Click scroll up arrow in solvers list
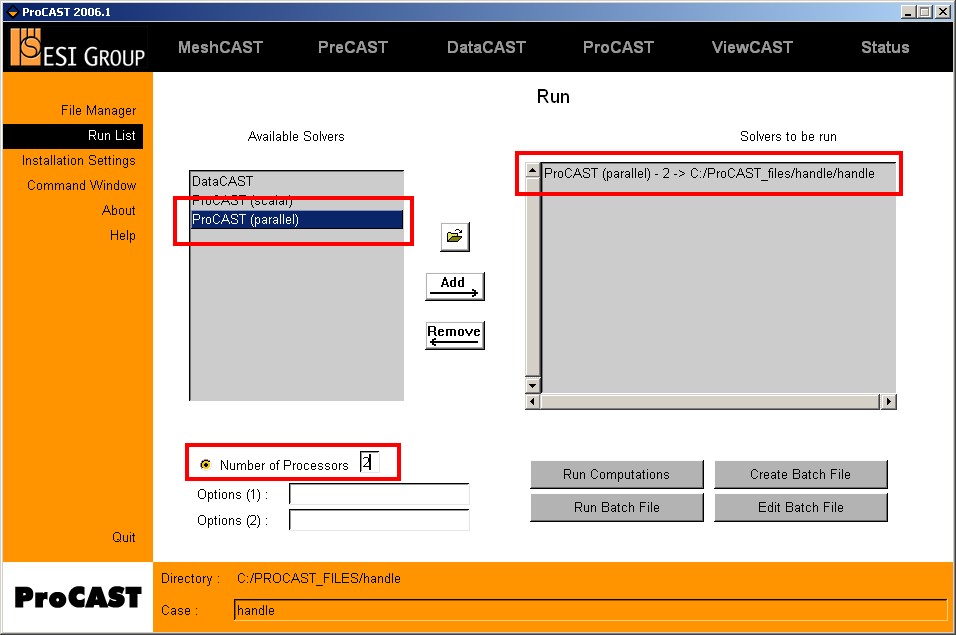 coord(533,171)
